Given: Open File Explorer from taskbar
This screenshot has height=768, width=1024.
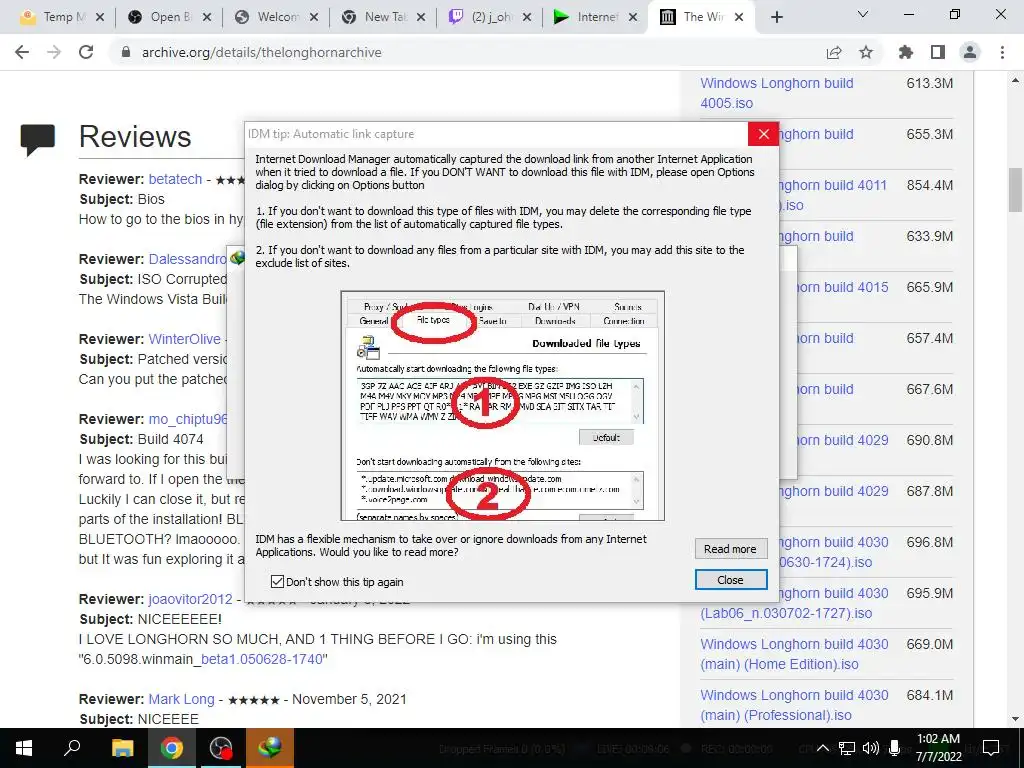Looking at the screenshot, I should 122,748.
